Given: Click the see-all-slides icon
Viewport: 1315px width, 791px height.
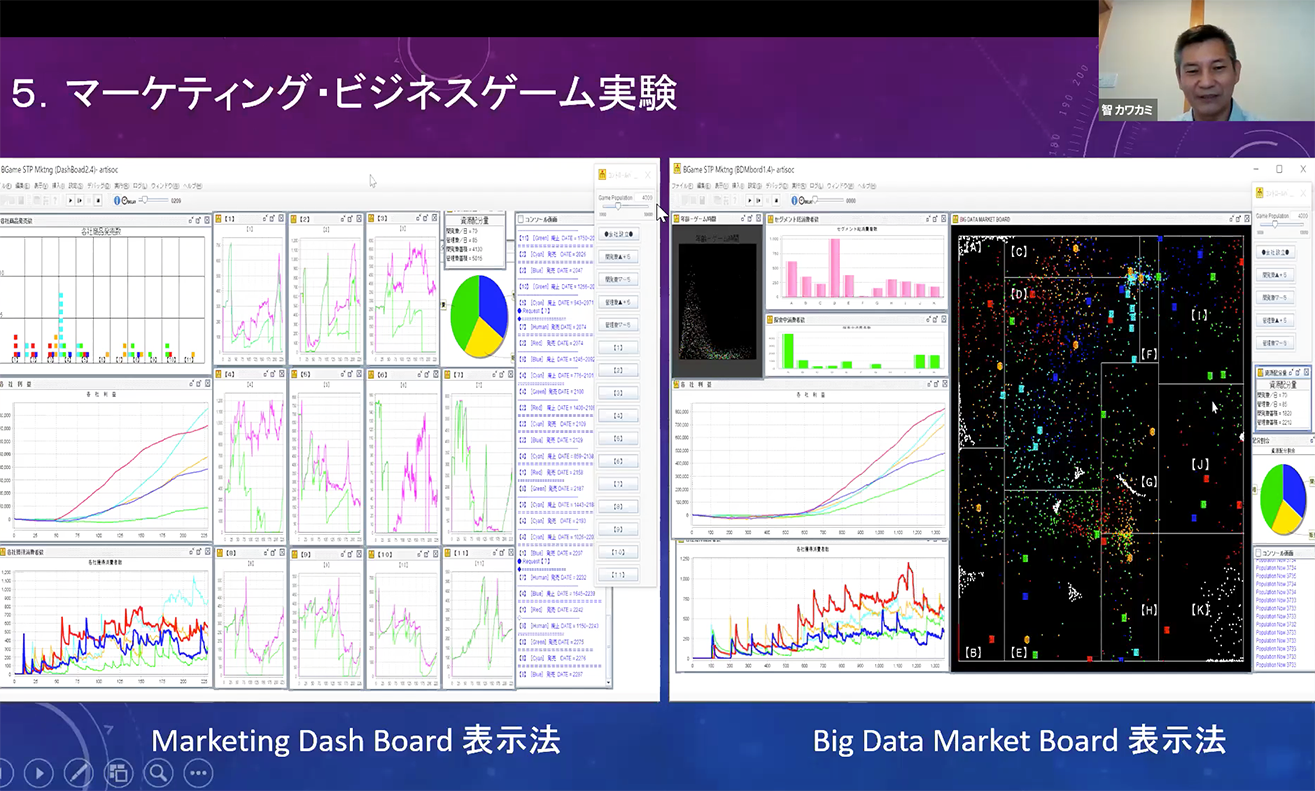Looking at the screenshot, I should tap(119, 772).
